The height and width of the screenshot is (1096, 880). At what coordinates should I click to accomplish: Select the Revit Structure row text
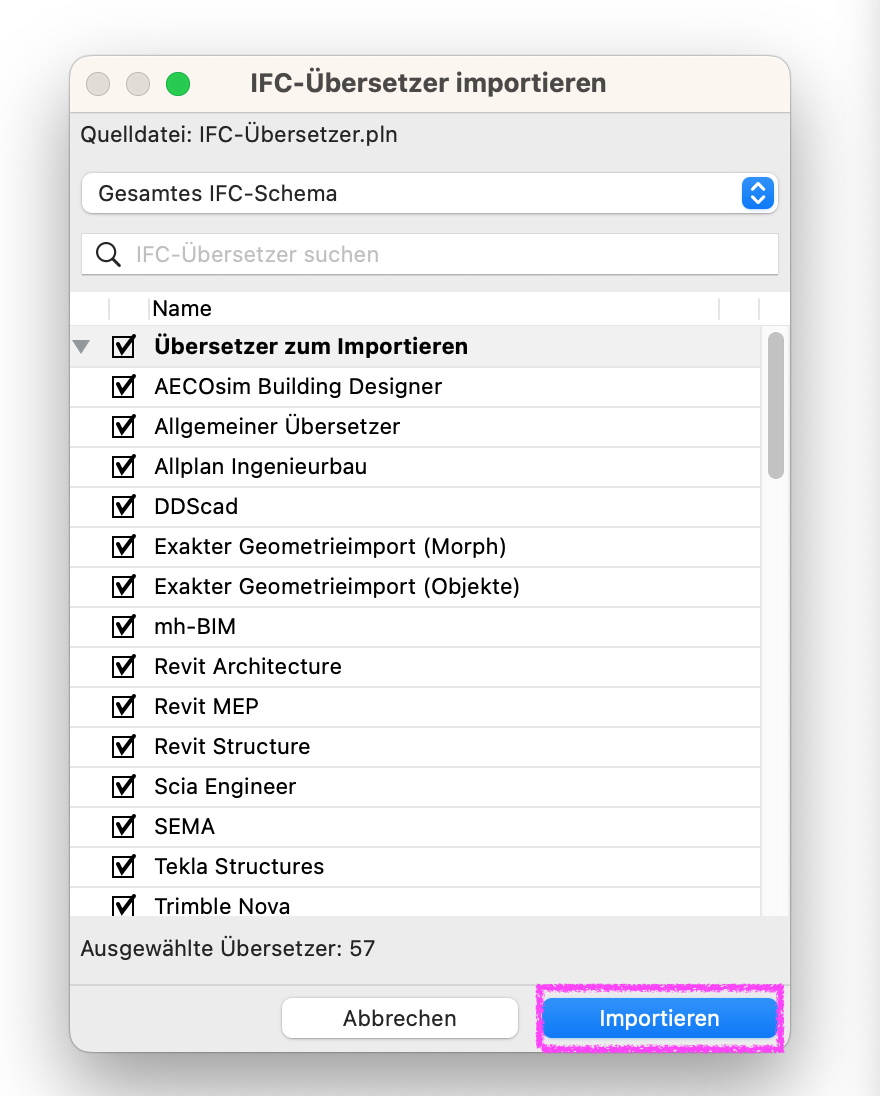(x=232, y=747)
